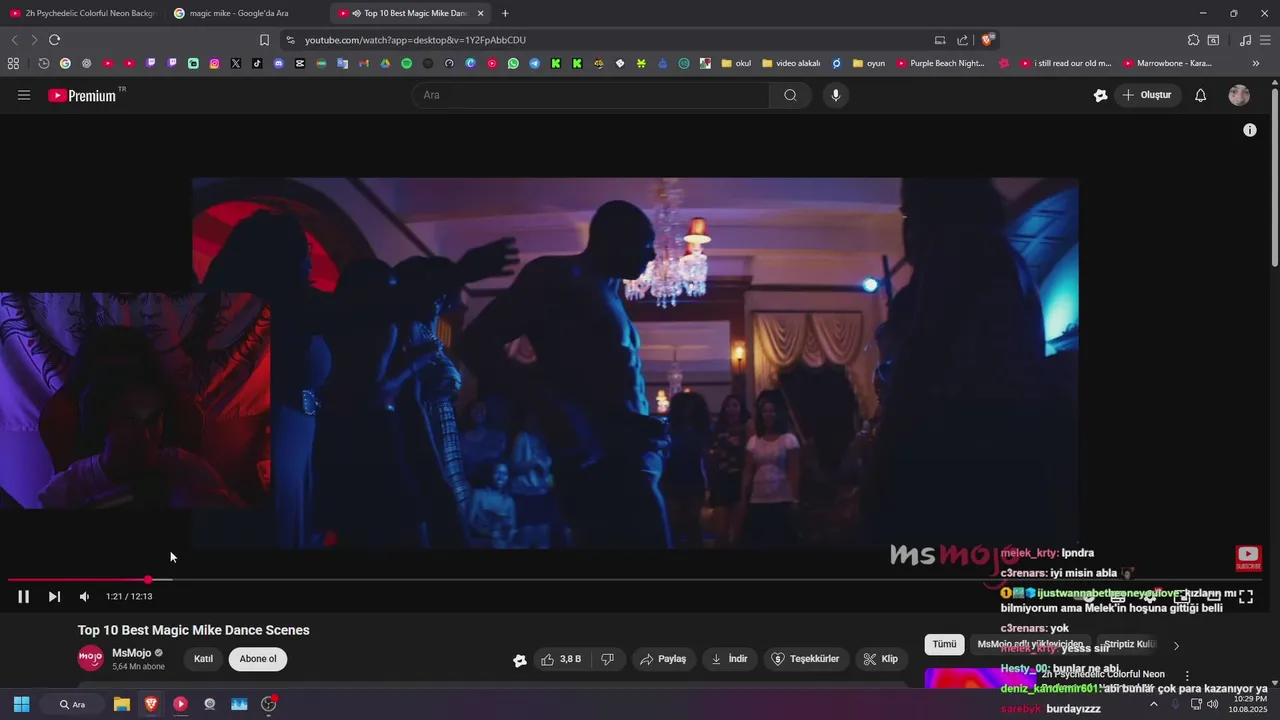1280x720 pixels.
Task: Open a new browser tab
Action: (505, 13)
